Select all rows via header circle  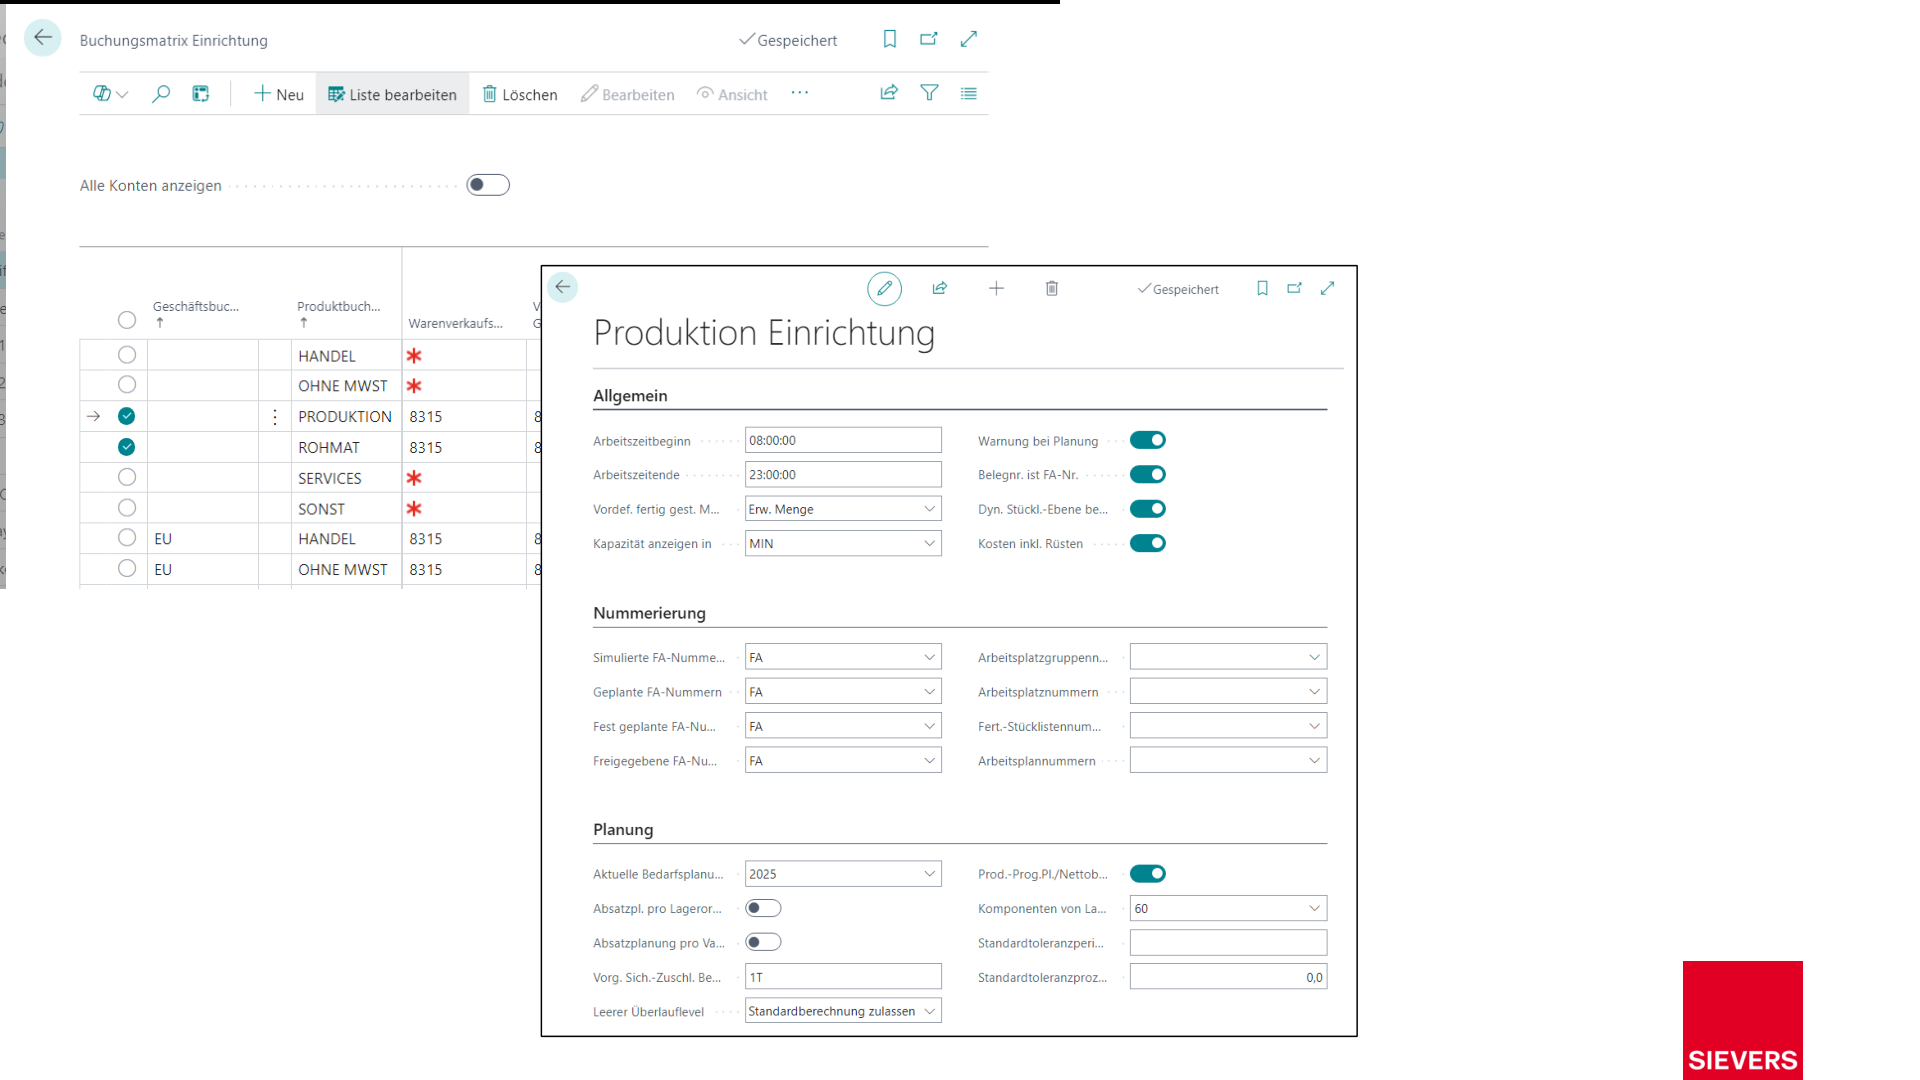pos(127,320)
